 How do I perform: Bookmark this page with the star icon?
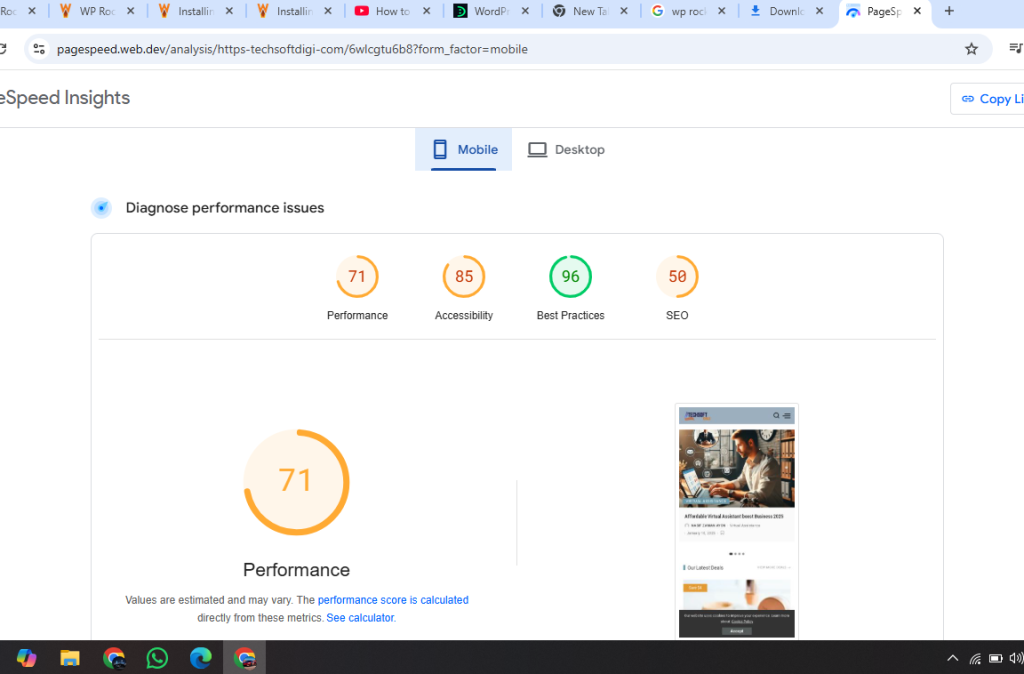tap(971, 49)
